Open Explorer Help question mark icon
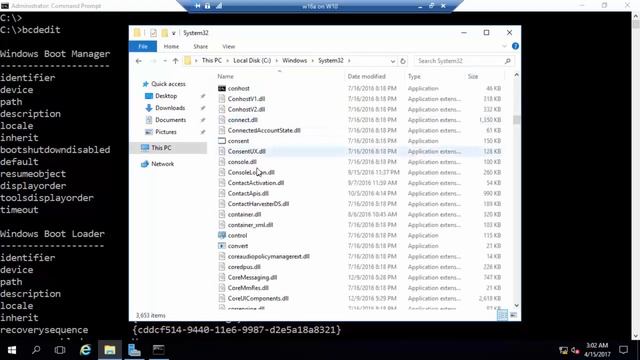640x360 pixels. [x=515, y=46]
